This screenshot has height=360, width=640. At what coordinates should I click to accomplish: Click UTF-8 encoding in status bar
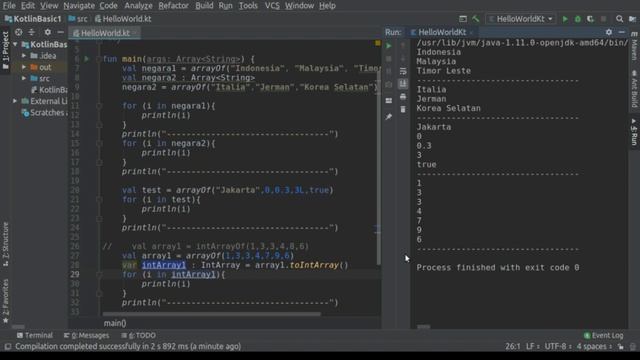(x=558, y=347)
